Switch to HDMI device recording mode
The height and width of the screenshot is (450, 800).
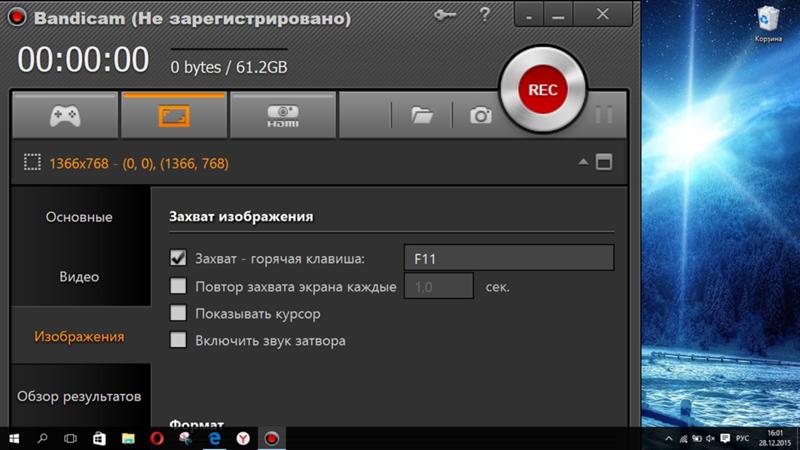tap(283, 116)
